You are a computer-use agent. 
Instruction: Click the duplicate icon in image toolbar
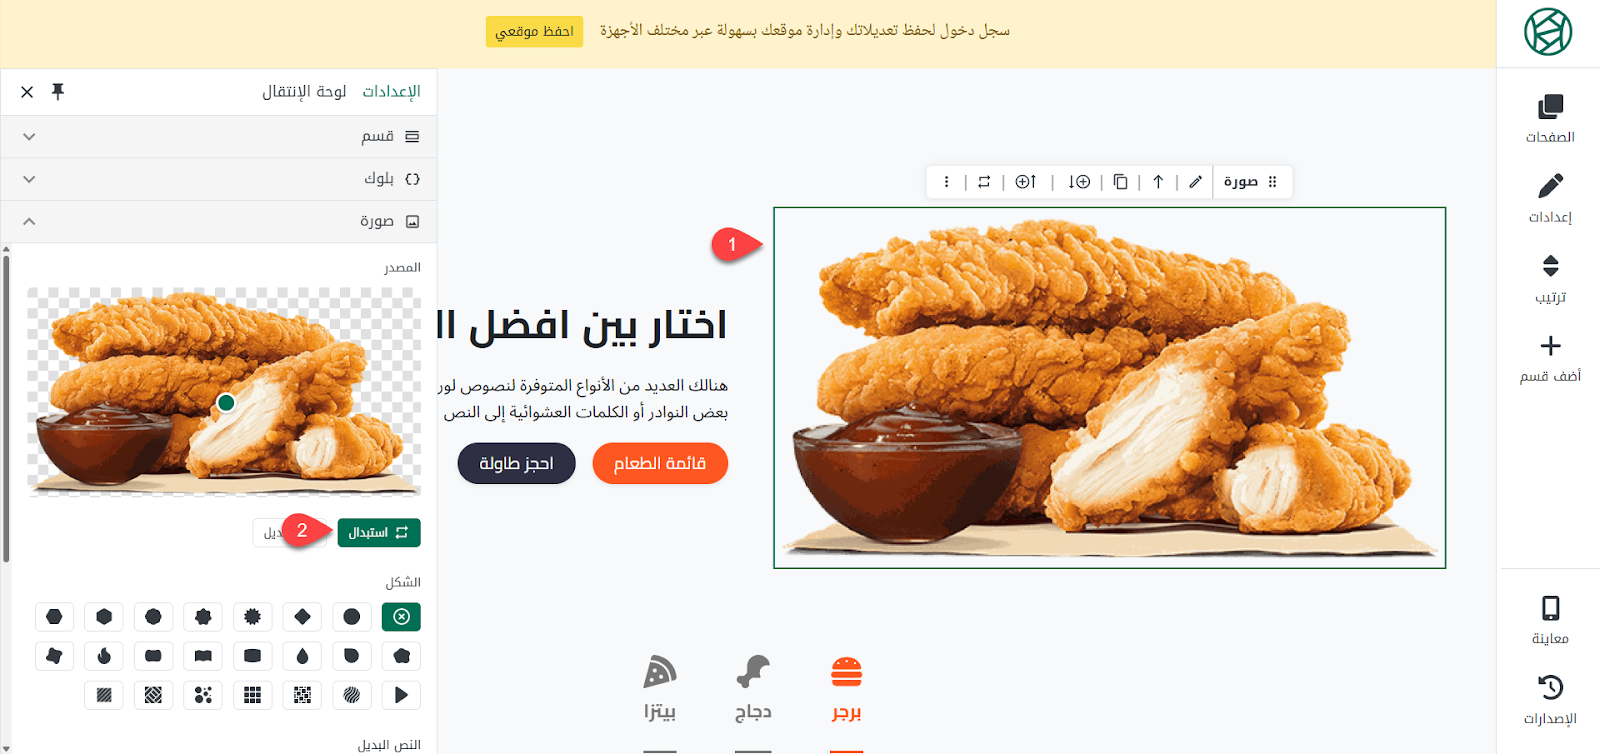pyautogui.click(x=1120, y=182)
